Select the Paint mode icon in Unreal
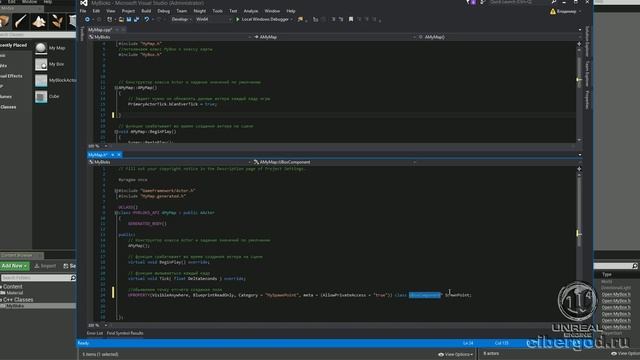This screenshot has height=360, width=640. [20, 21]
